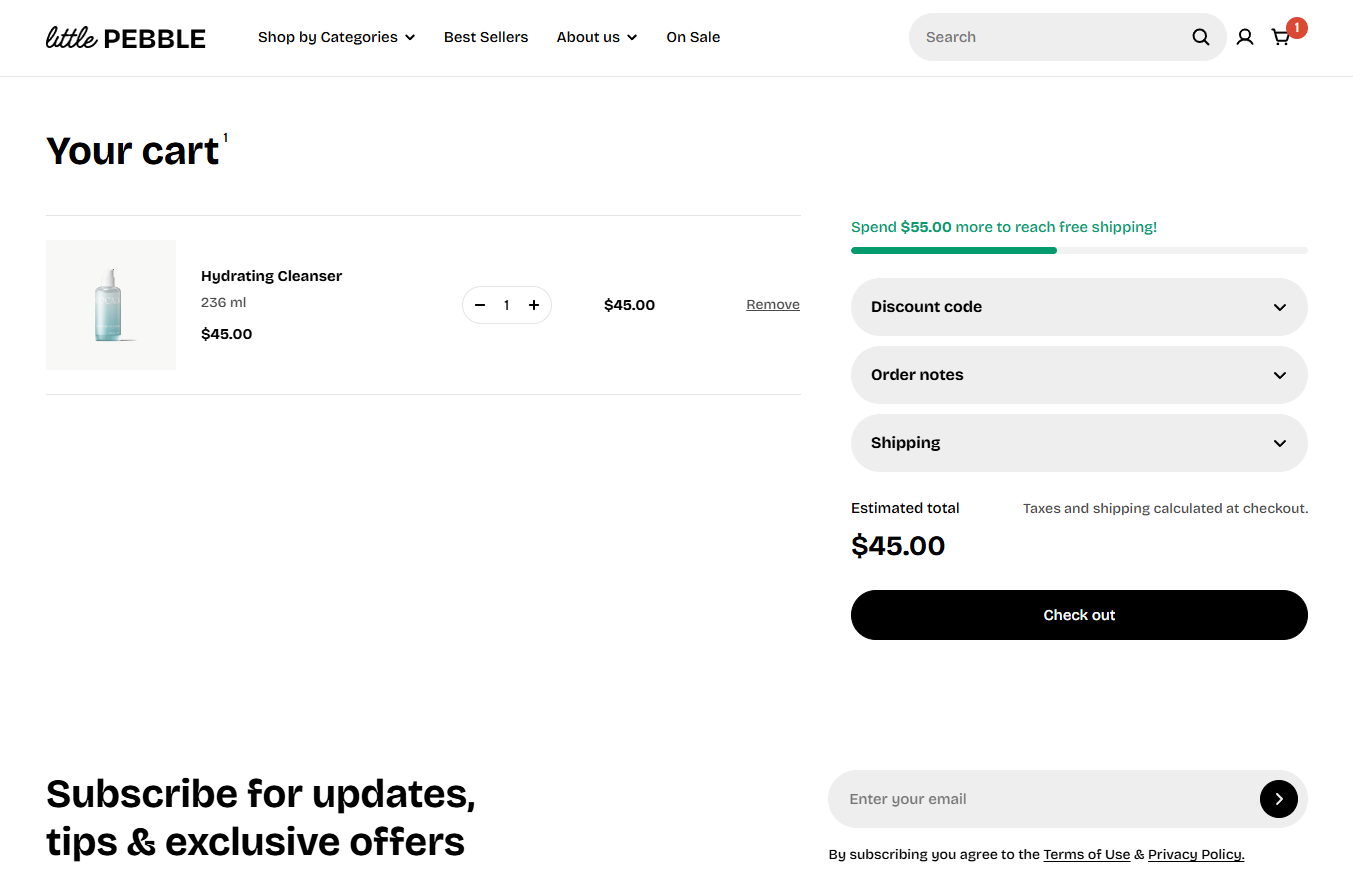The width and height of the screenshot is (1353, 885).
Task: Open the shopping cart icon
Action: [x=1281, y=37]
